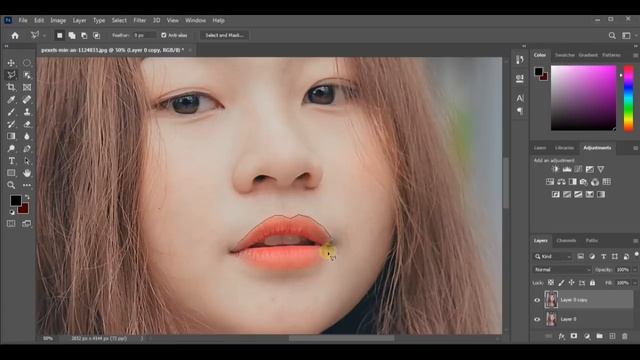The height and width of the screenshot is (360, 640).
Task: Add a Color Balance adjustment
Action: tap(561, 182)
